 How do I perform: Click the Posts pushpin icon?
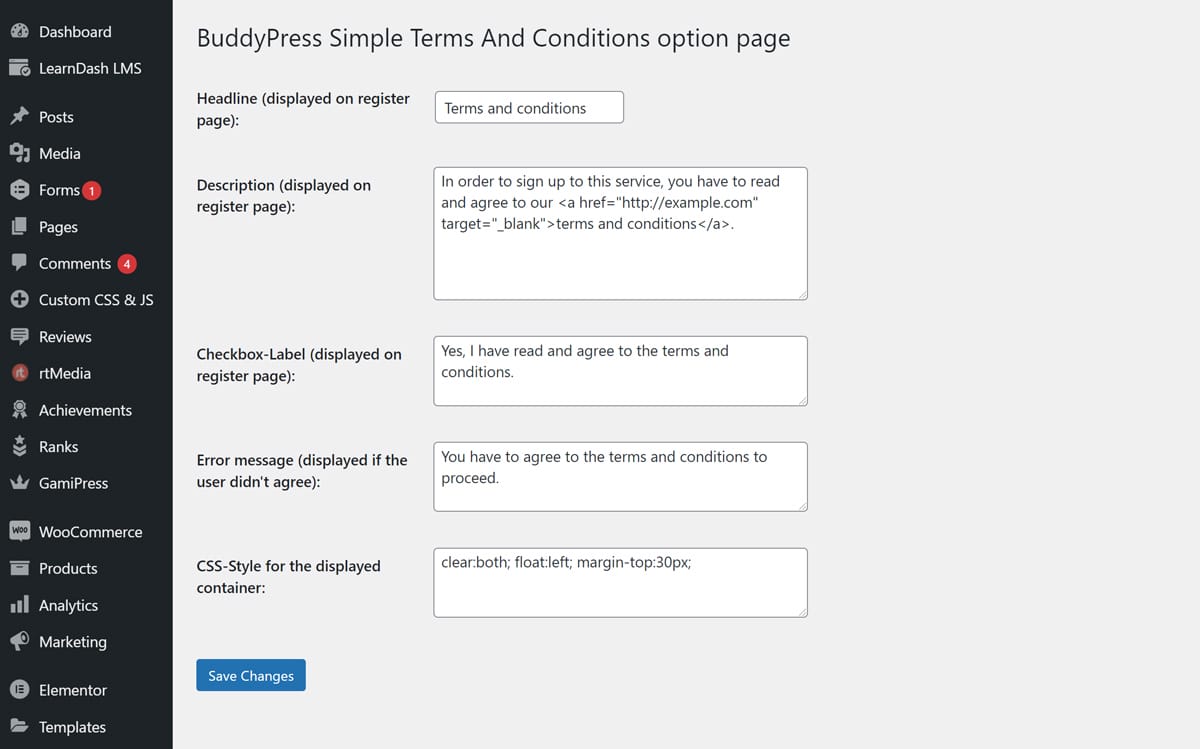tap(19, 117)
